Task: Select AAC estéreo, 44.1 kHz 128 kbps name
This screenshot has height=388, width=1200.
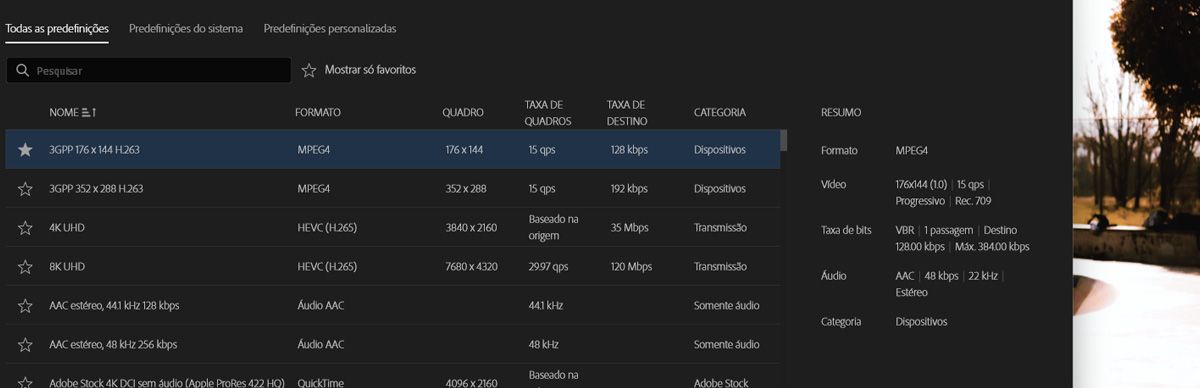Action: click(114, 305)
